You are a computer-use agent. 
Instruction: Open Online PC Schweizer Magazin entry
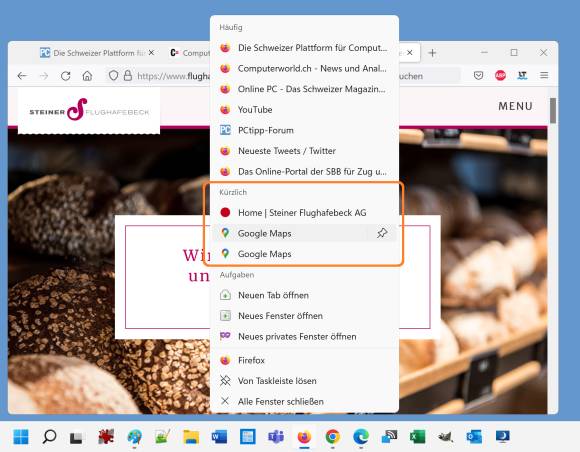(304, 89)
